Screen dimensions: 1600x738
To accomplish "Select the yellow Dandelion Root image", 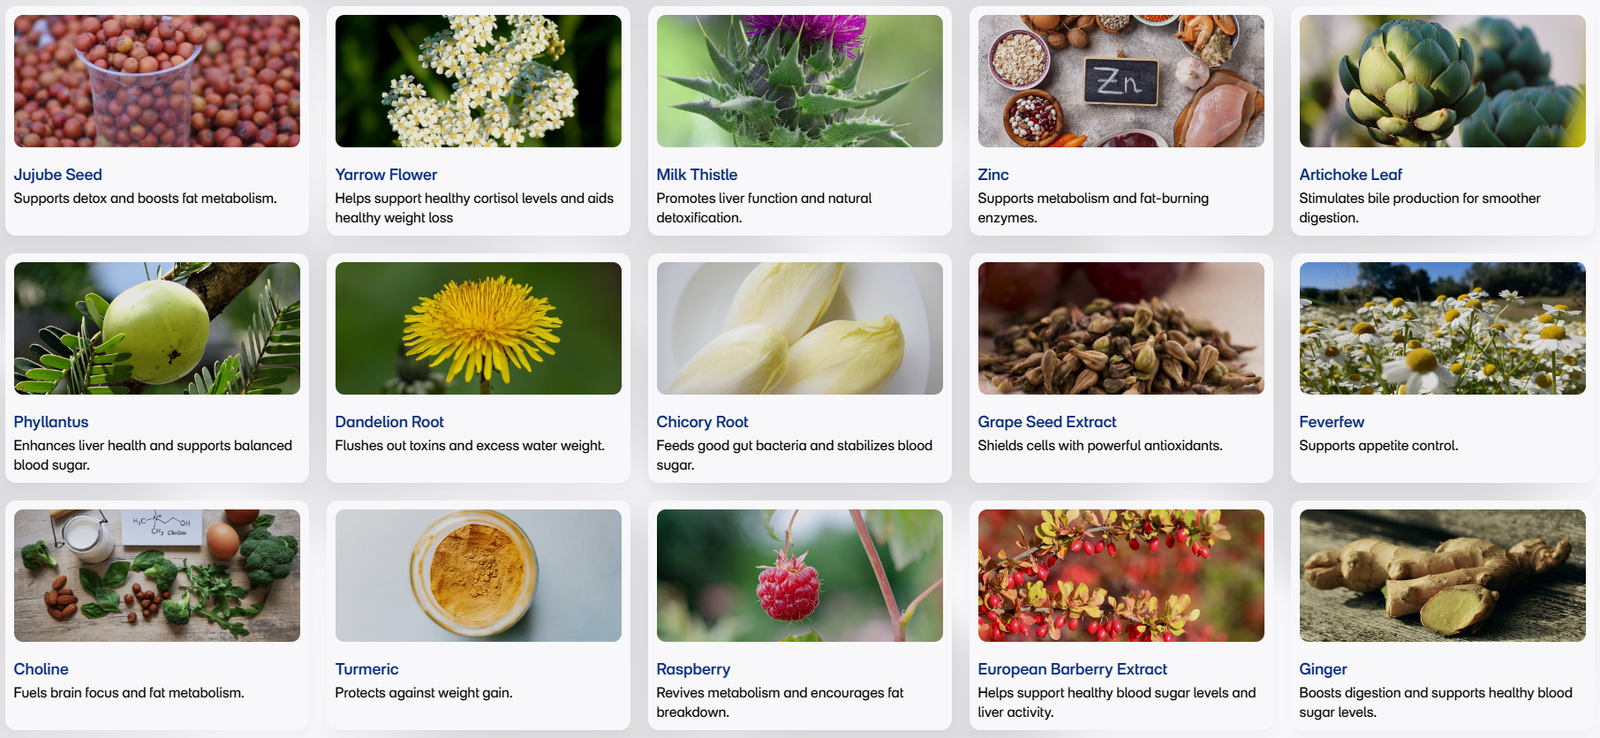I will [478, 328].
